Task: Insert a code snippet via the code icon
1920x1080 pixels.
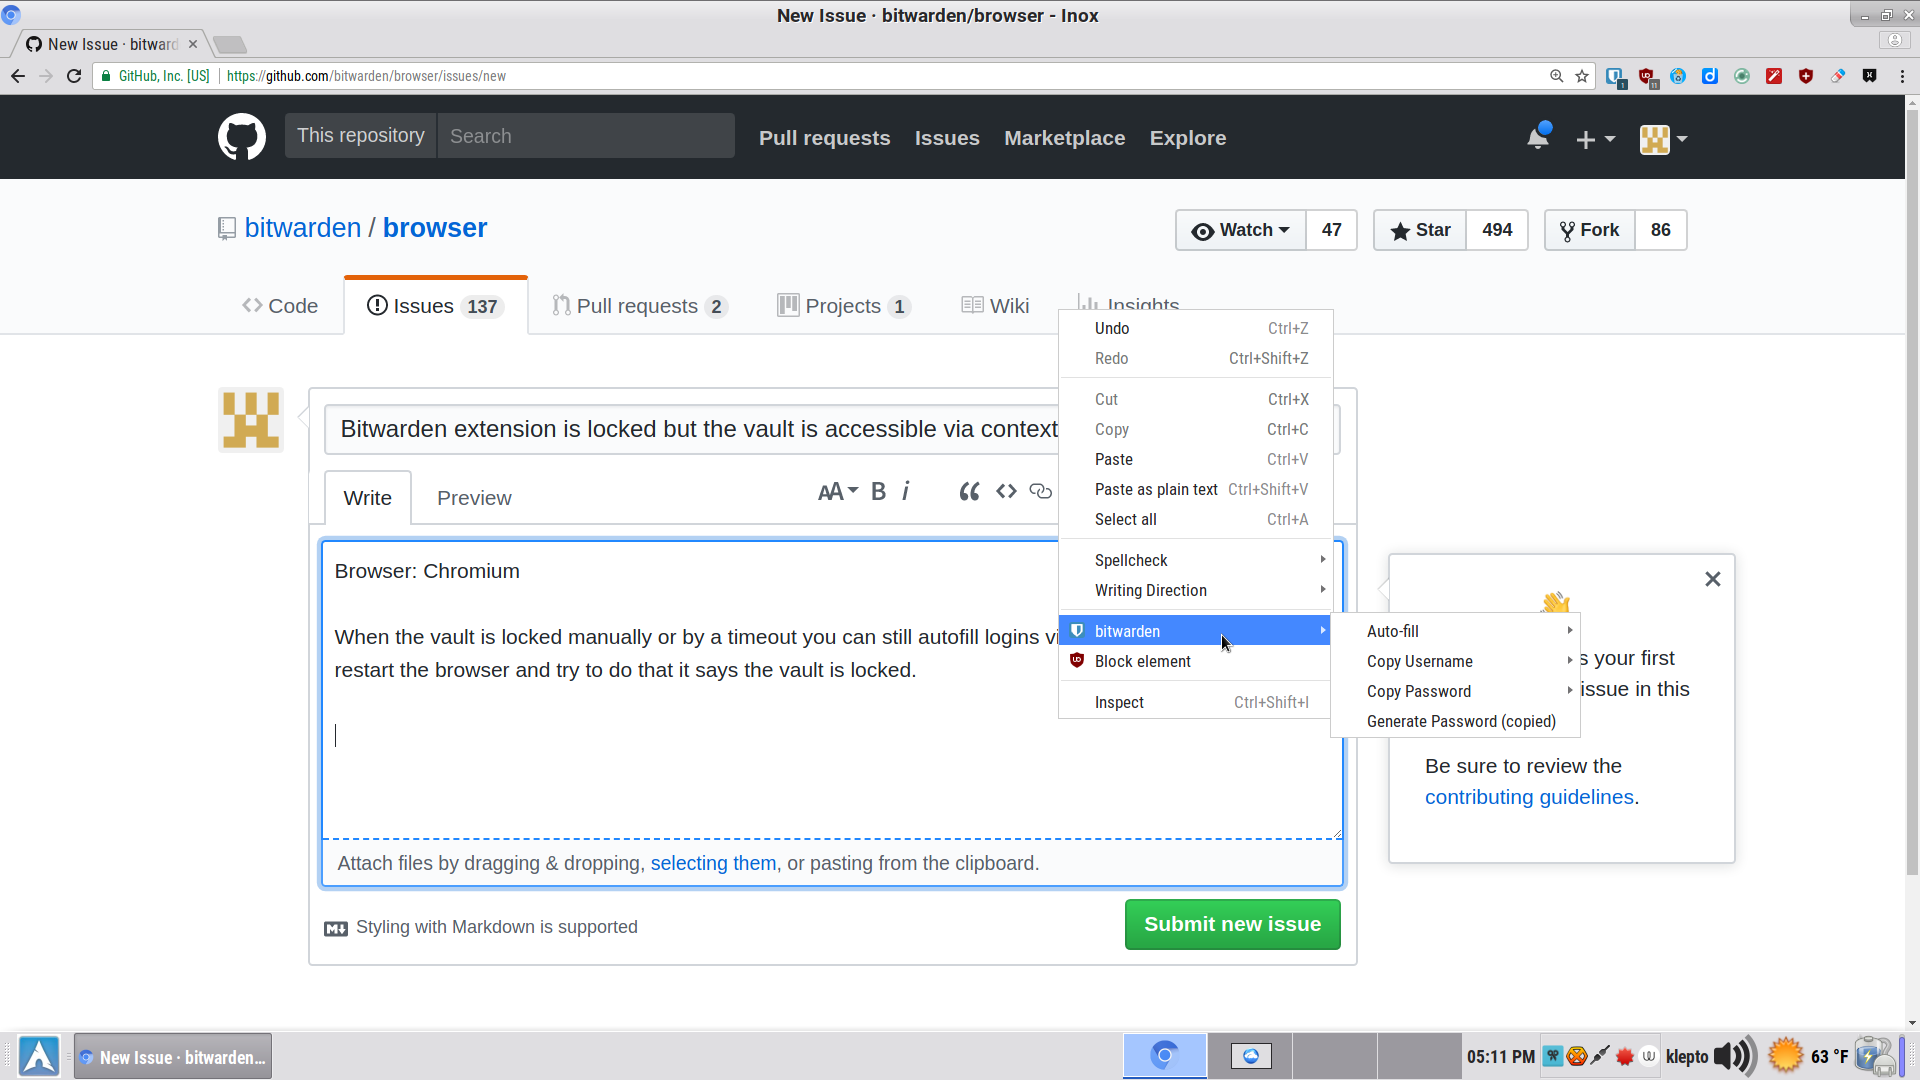Action: coord(1007,491)
